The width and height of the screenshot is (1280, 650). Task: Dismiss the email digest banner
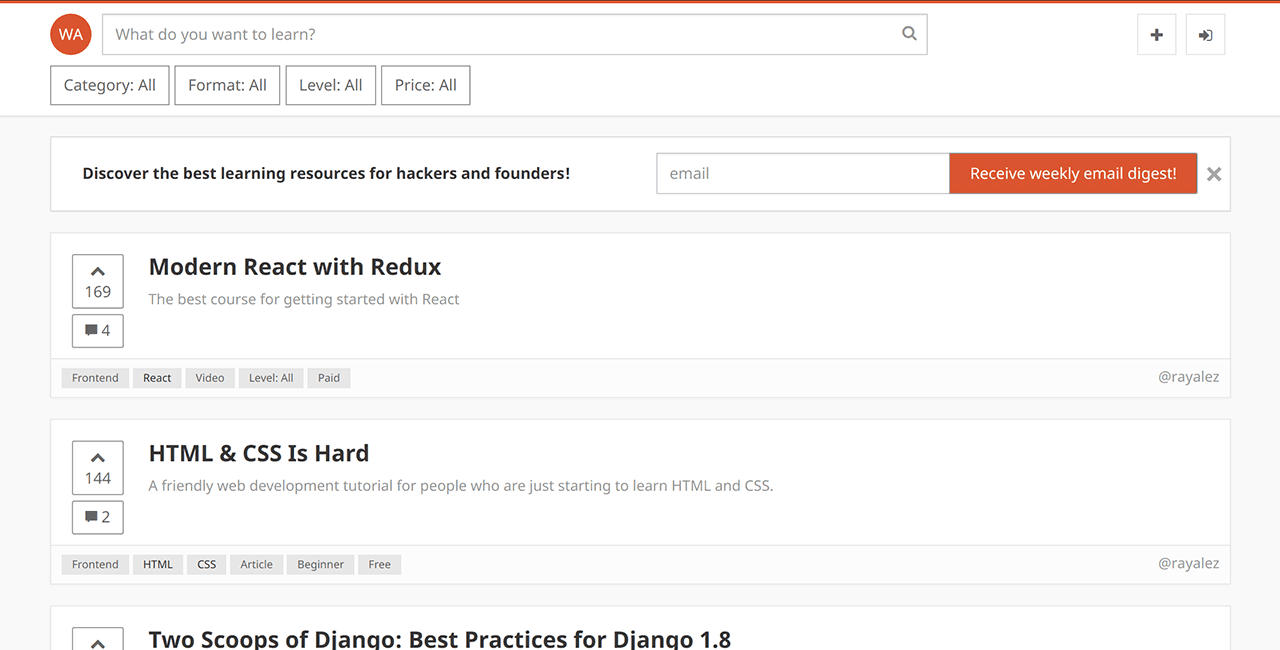[x=1214, y=174]
